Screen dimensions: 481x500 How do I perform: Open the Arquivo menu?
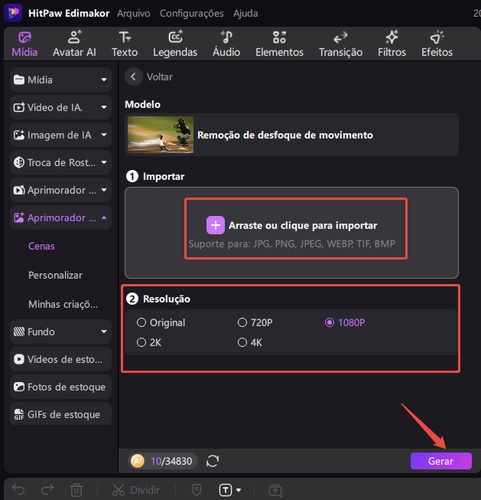tap(133, 13)
